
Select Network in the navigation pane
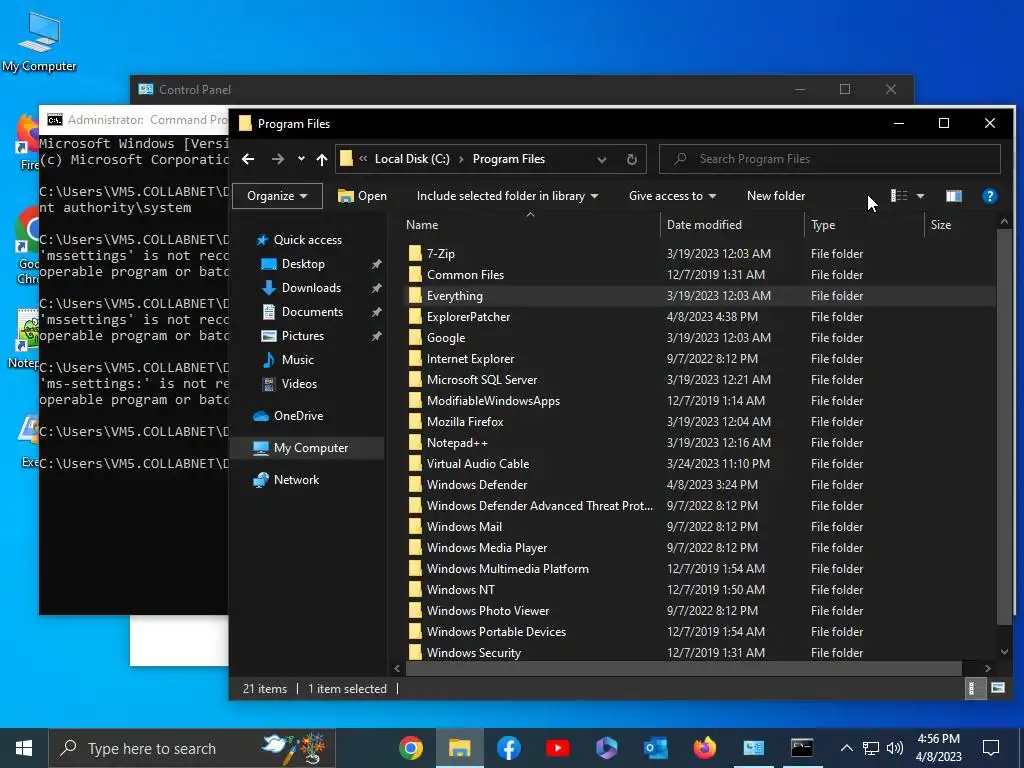(x=296, y=480)
